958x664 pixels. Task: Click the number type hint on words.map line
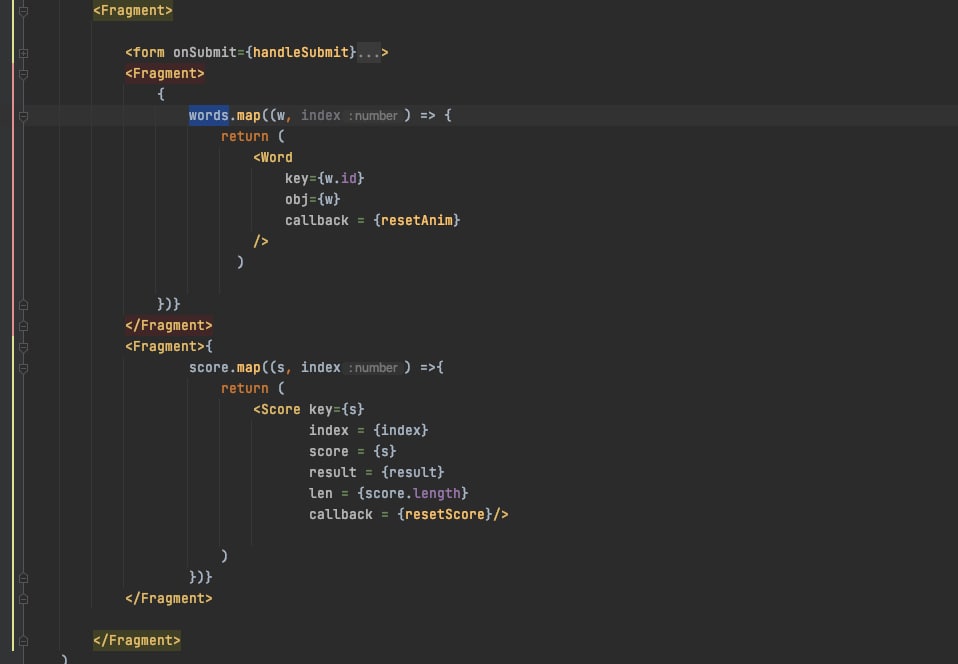point(373,116)
